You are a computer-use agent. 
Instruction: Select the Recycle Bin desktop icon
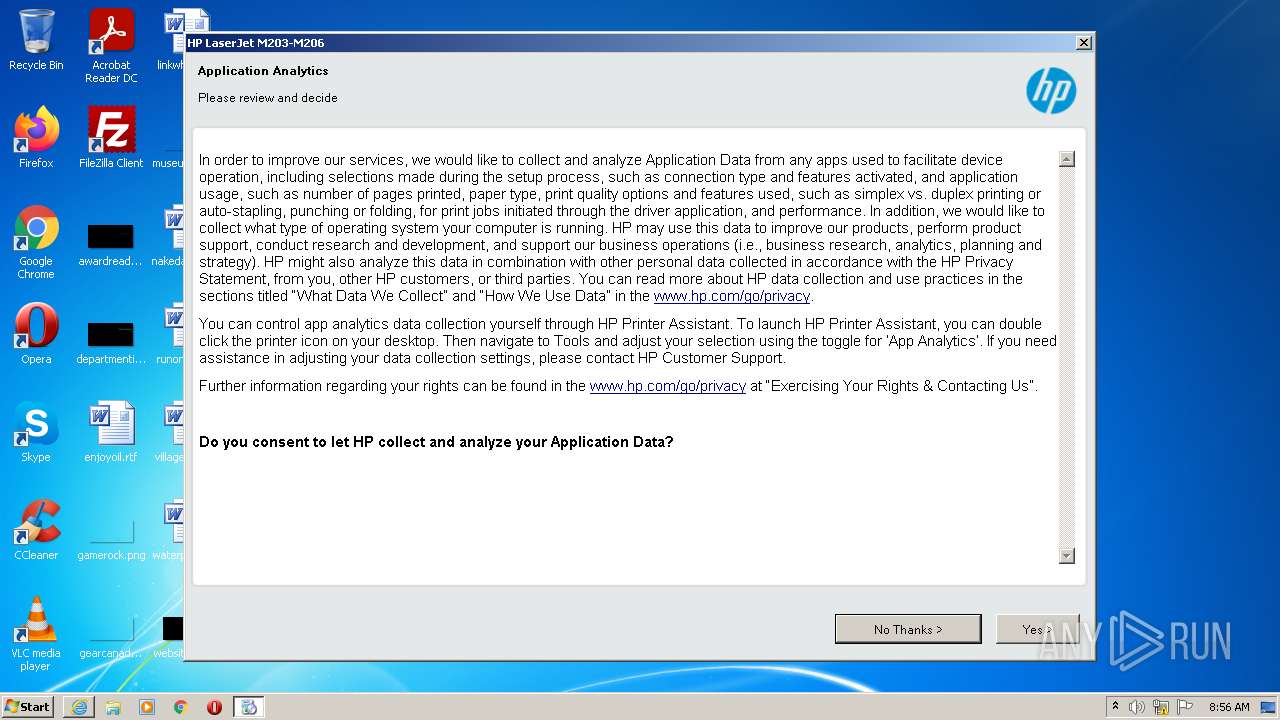[x=36, y=40]
